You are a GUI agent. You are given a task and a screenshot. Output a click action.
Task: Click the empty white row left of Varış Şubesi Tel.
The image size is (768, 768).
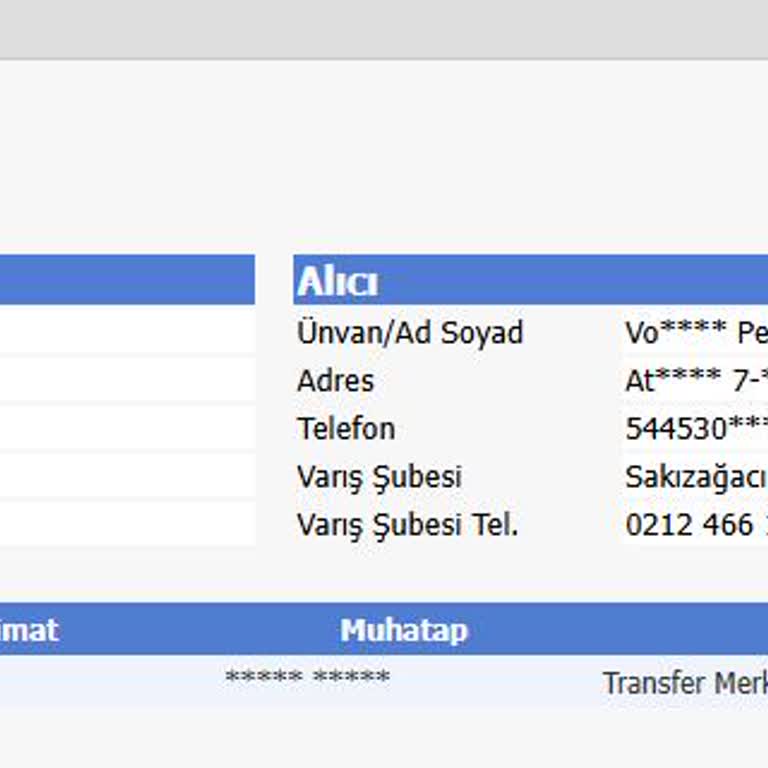[127, 524]
